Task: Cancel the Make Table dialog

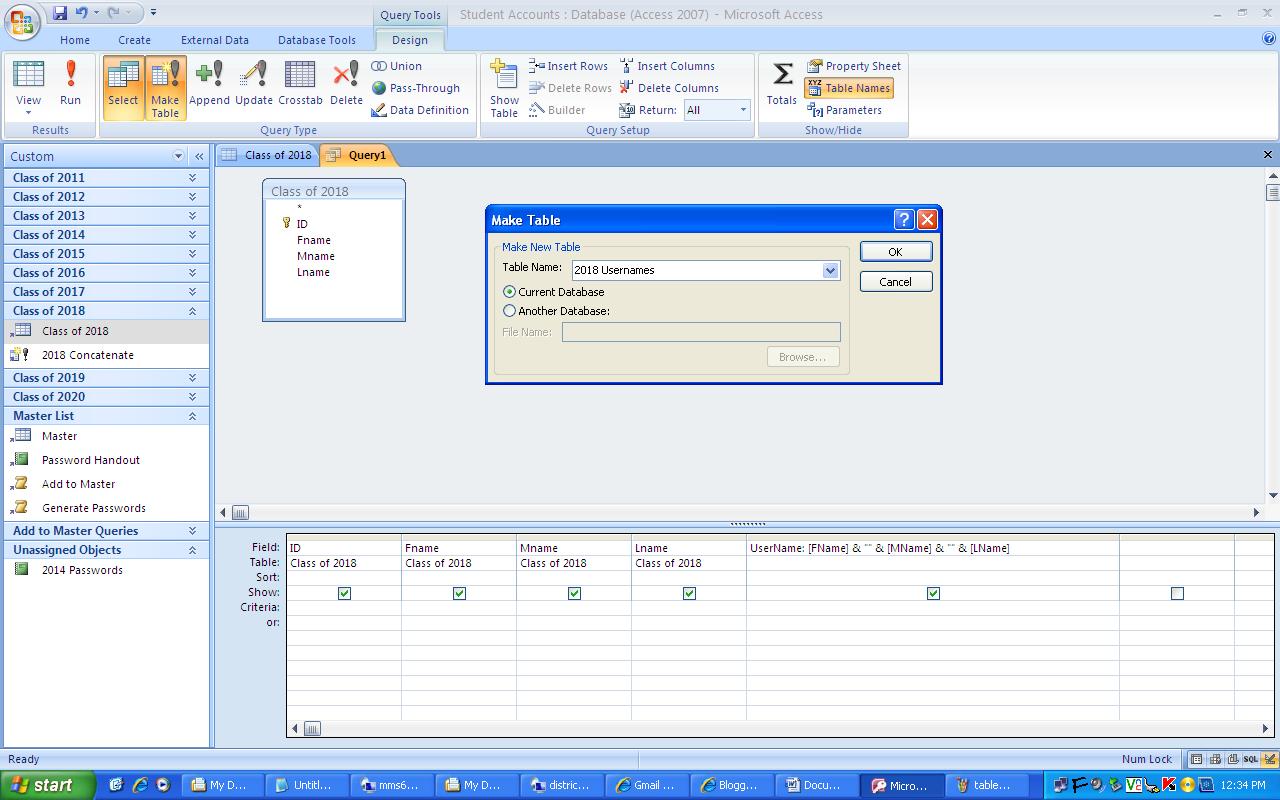Action: click(x=895, y=281)
